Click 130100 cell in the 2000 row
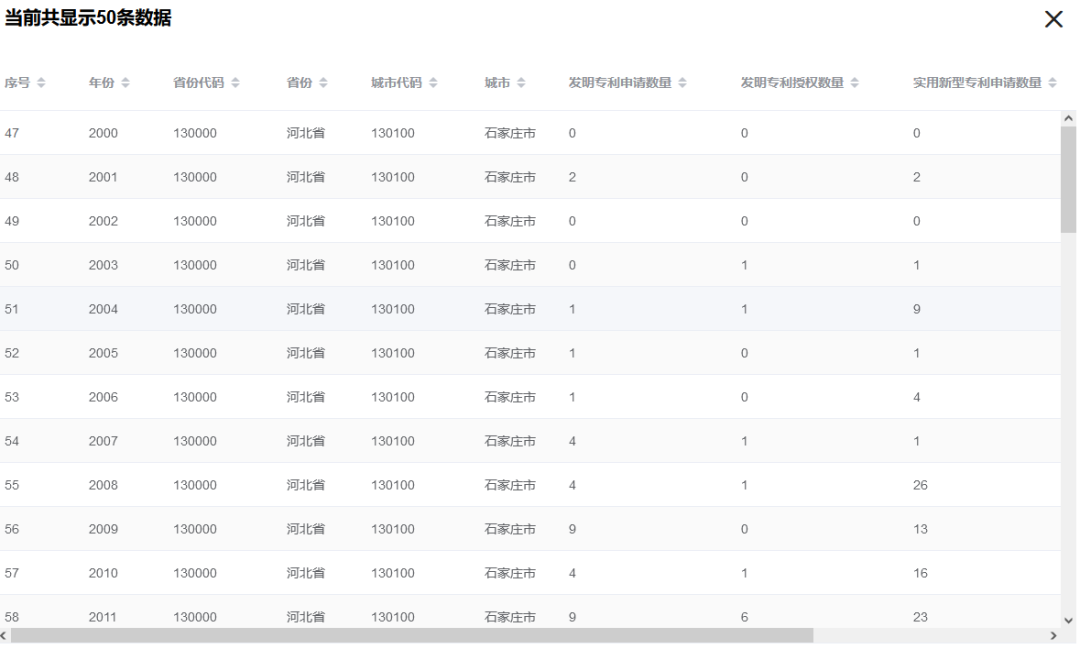The image size is (1080, 649). click(393, 133)
